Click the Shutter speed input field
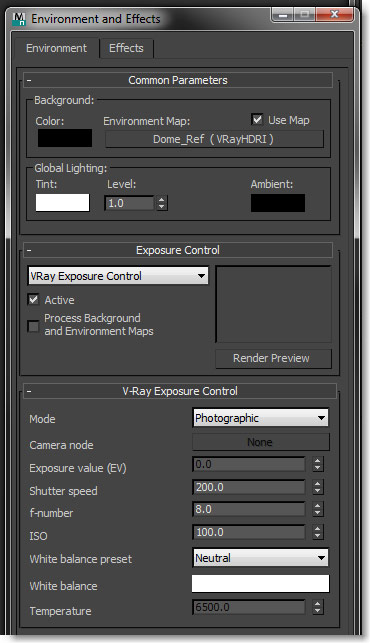The image size is (370, 643). point(249,487)
